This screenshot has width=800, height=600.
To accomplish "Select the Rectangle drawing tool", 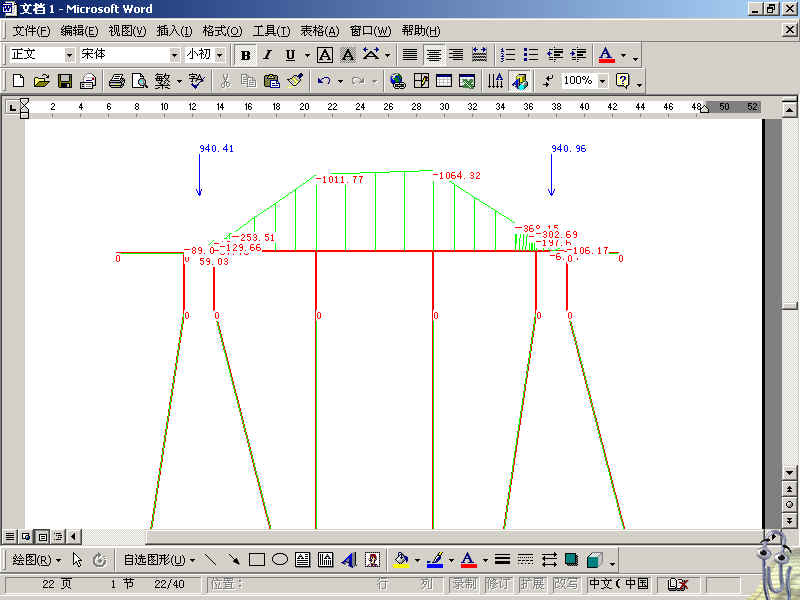I will point(257,560).
